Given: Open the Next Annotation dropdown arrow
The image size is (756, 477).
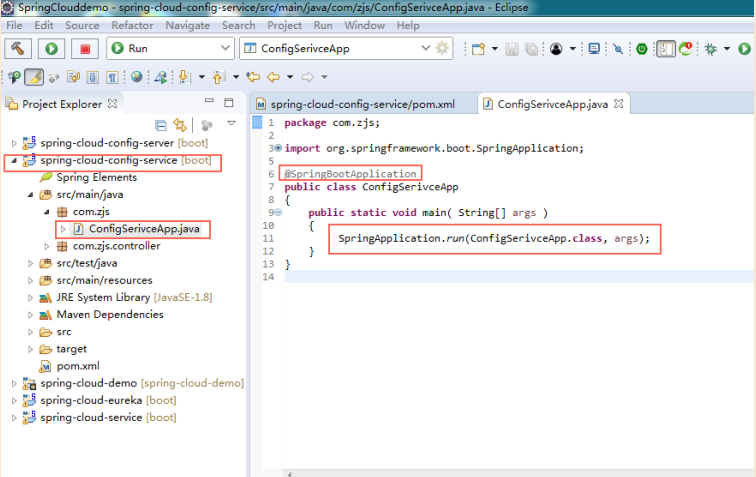Looking at the screenshot, I should tap(202, 77).
